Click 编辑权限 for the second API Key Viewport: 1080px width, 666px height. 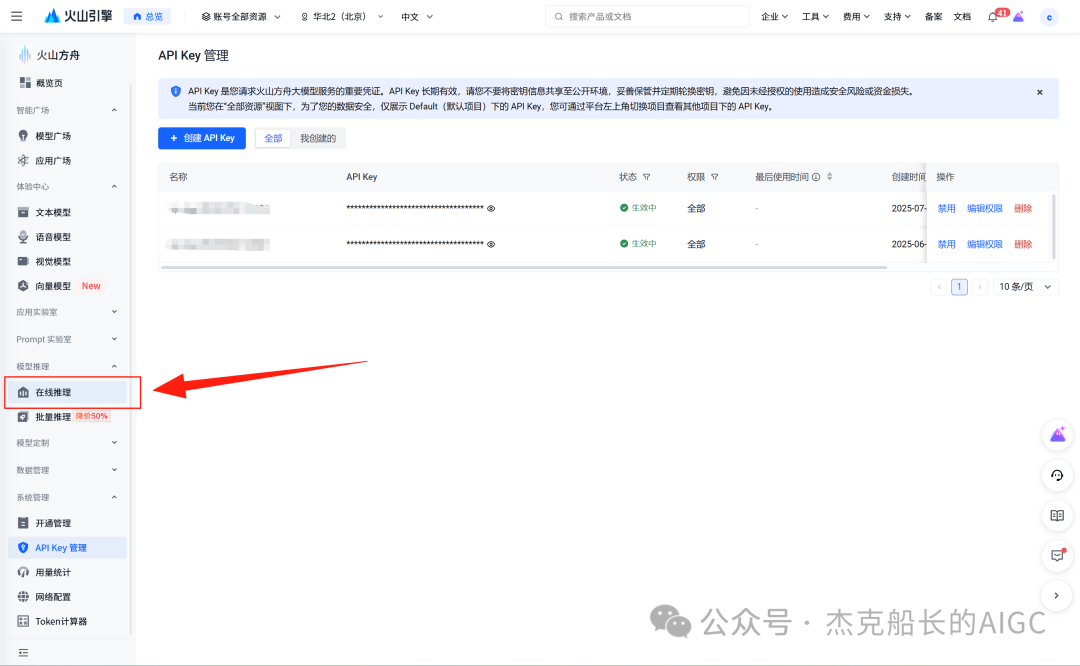[985, 244]
